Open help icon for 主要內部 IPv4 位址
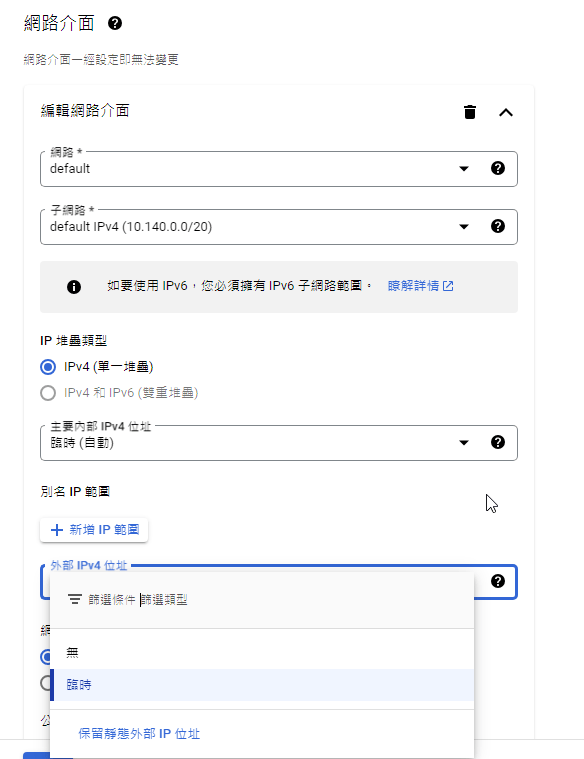Screen dimensions: 584x759 [x=498, y=442]
